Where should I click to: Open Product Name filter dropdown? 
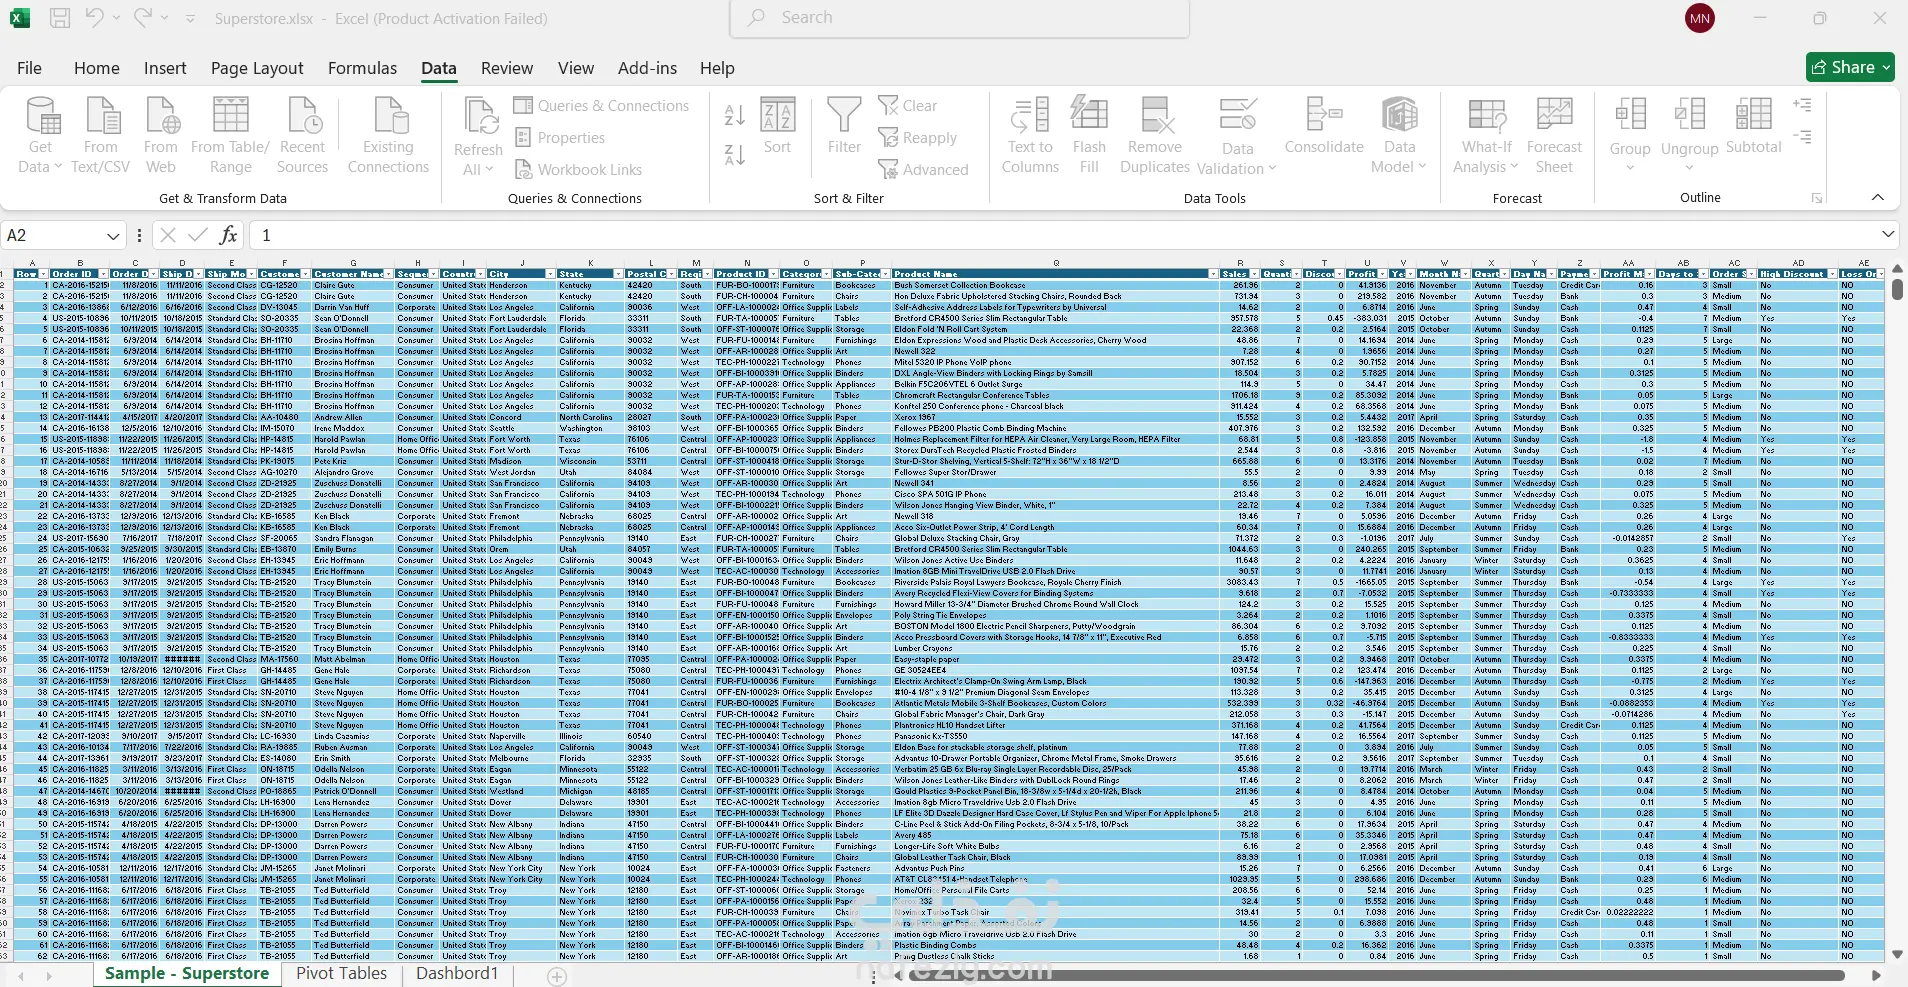tap(1213, 274)
